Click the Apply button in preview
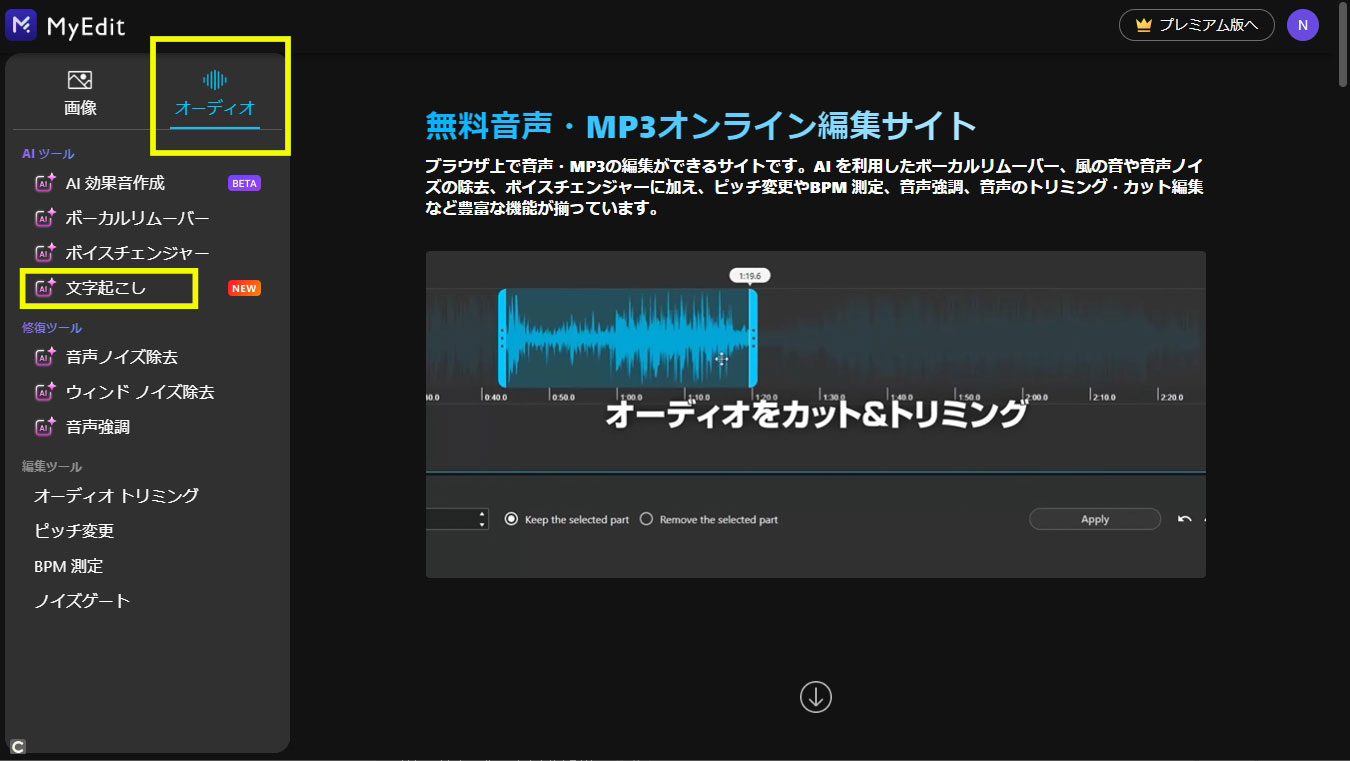 click(1095, 519)
